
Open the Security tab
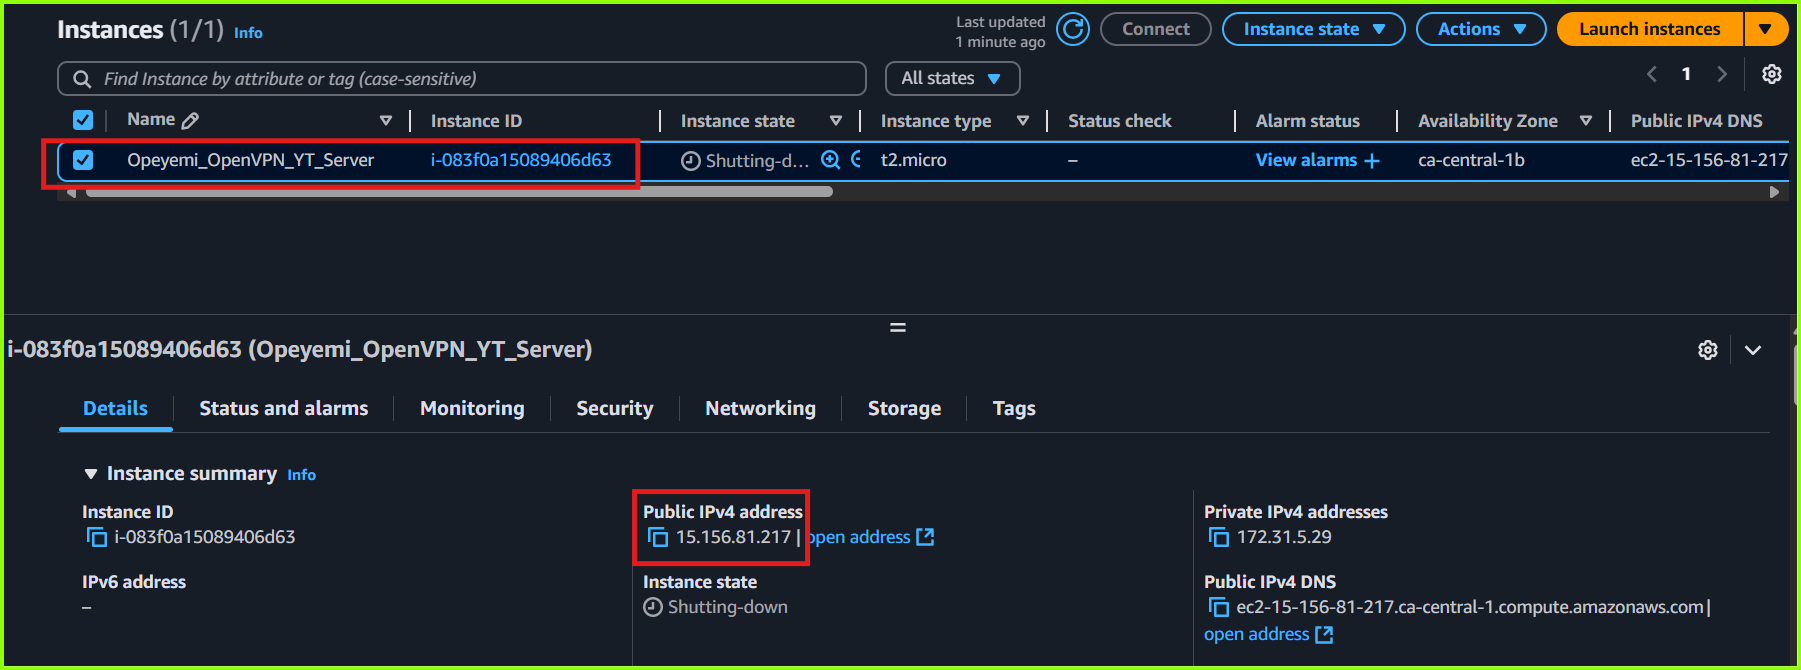coord(614,408)
